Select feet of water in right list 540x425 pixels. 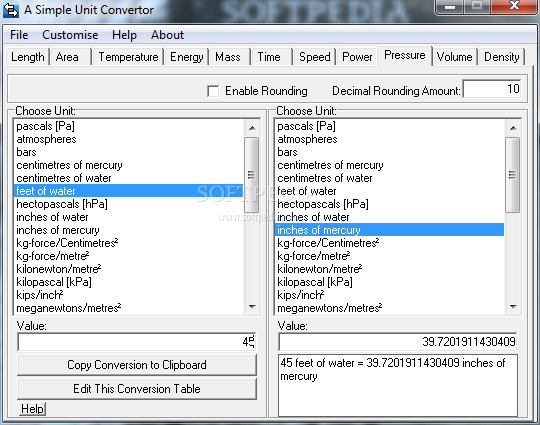tap(390, 191)
